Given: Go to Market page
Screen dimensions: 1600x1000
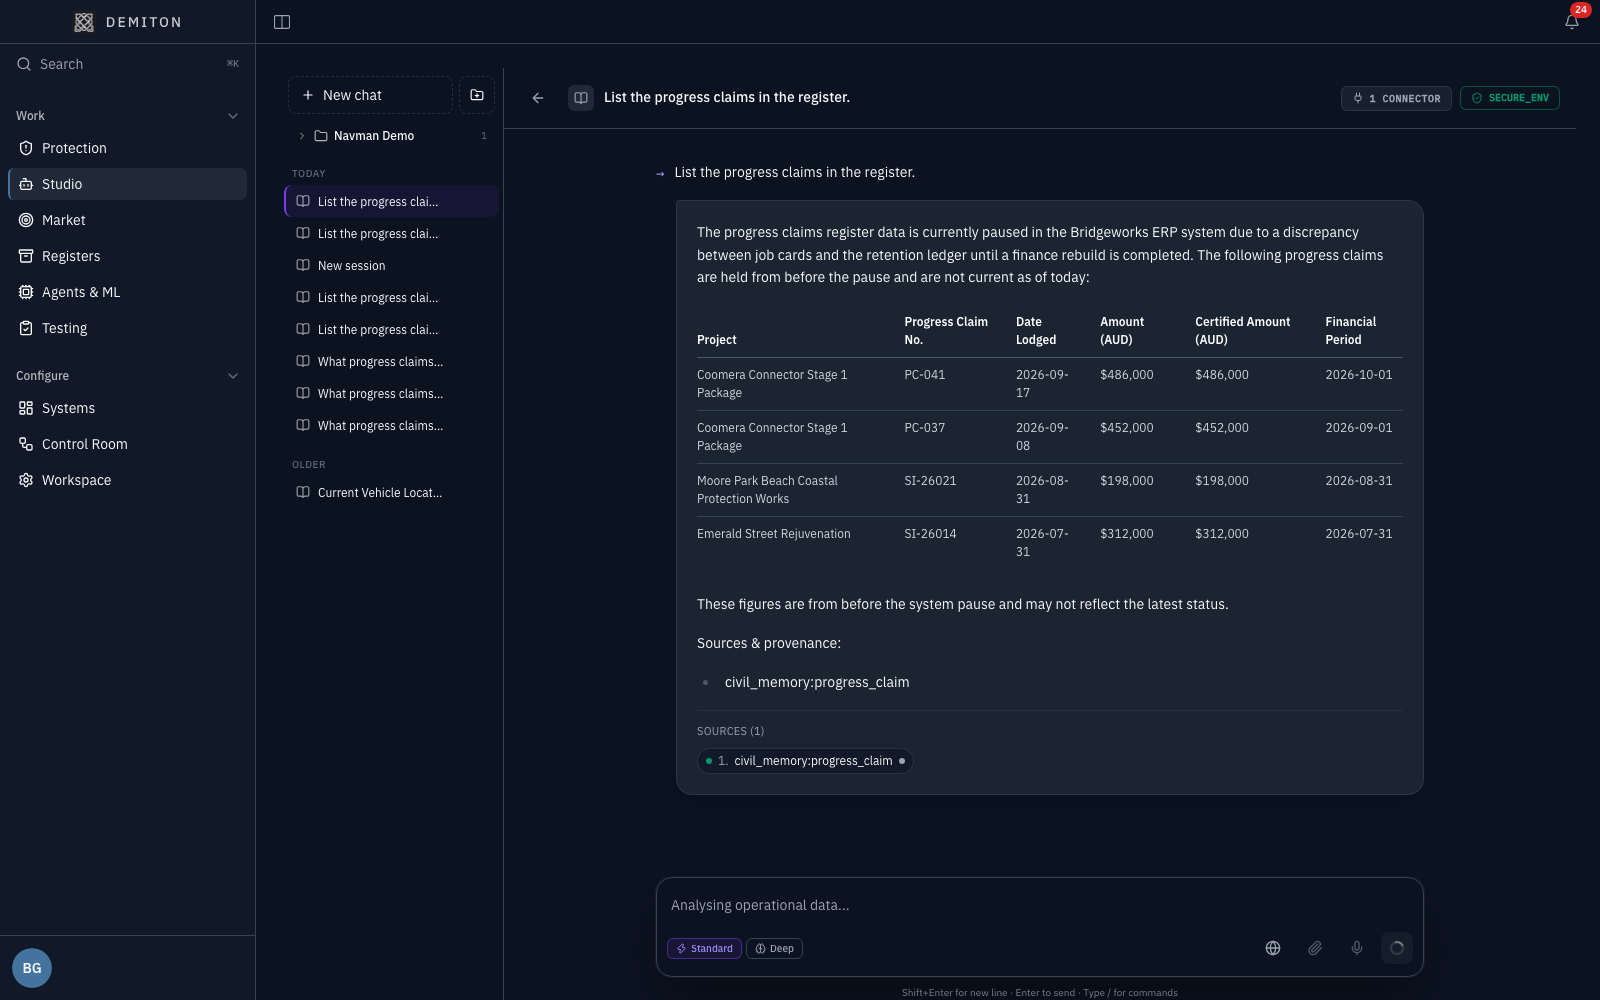Looking at the screenshot, I should (x=127, y=220).
